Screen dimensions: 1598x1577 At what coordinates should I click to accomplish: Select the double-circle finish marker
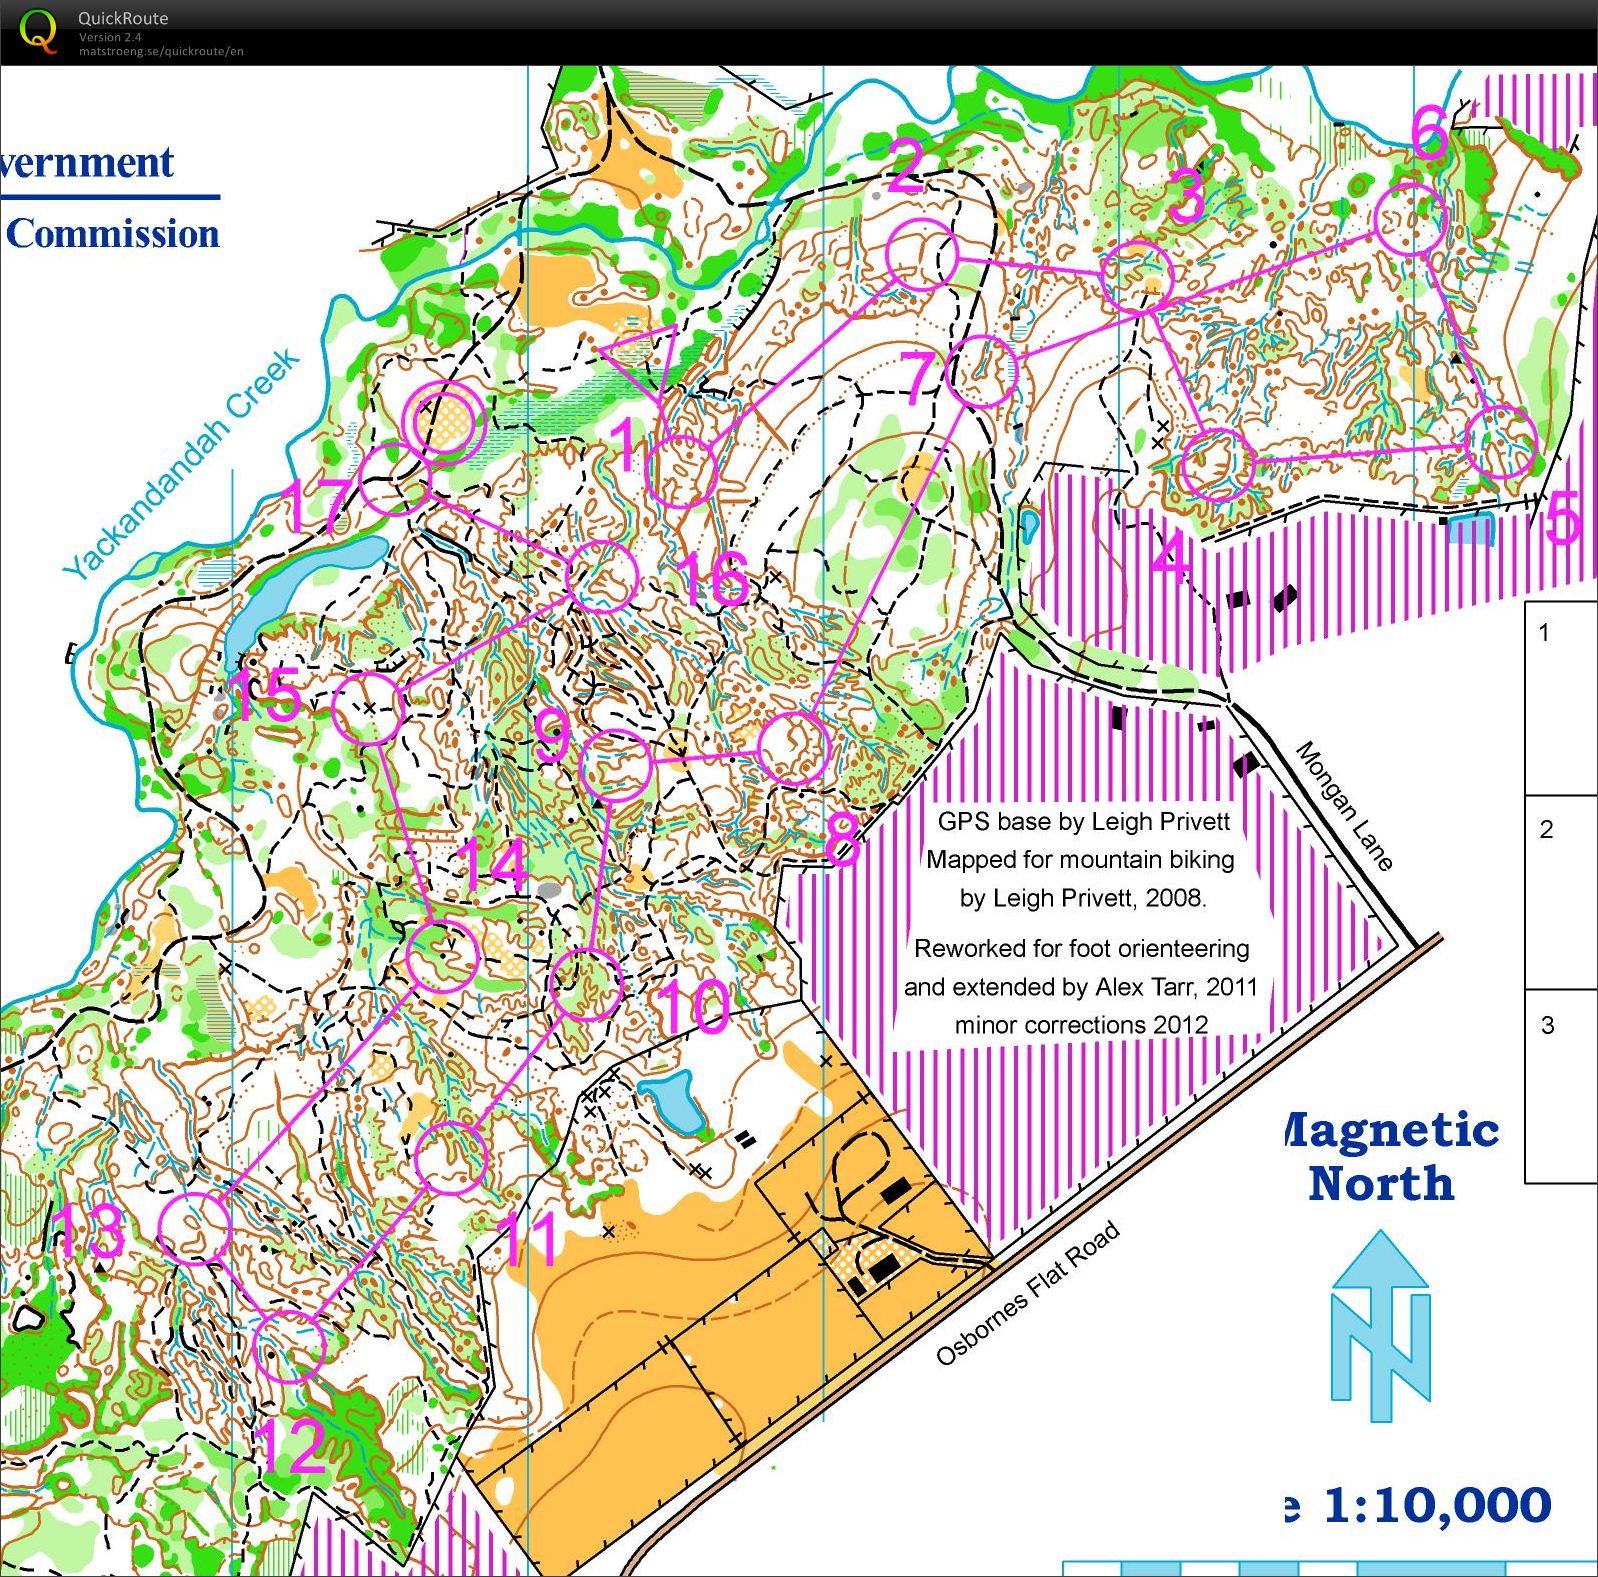coord(445,423)
